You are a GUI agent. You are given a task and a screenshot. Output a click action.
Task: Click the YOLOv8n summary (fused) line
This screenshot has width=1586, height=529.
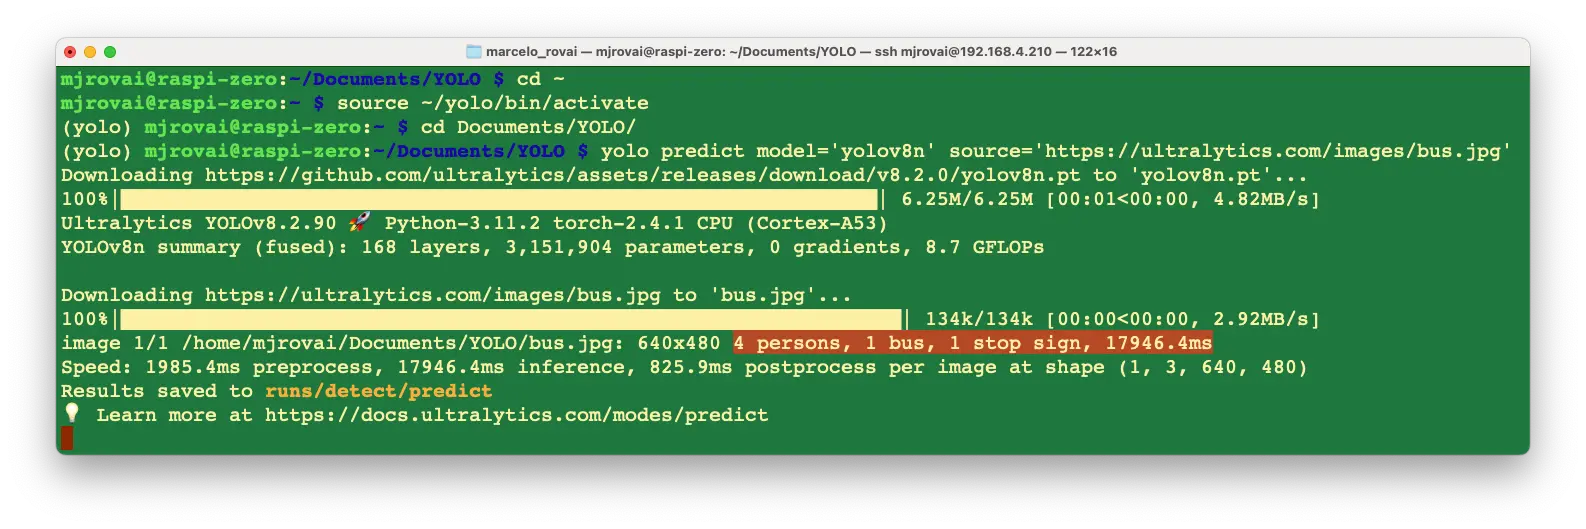[x=552, y=247]
